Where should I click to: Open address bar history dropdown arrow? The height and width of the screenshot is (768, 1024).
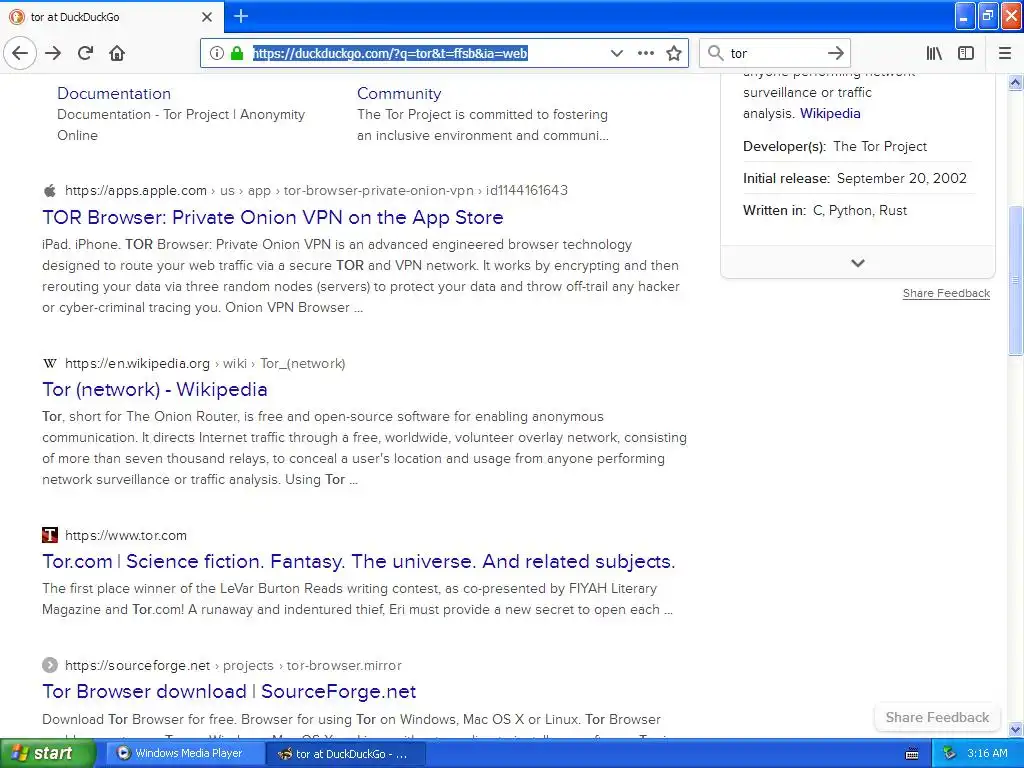point(616,53)
